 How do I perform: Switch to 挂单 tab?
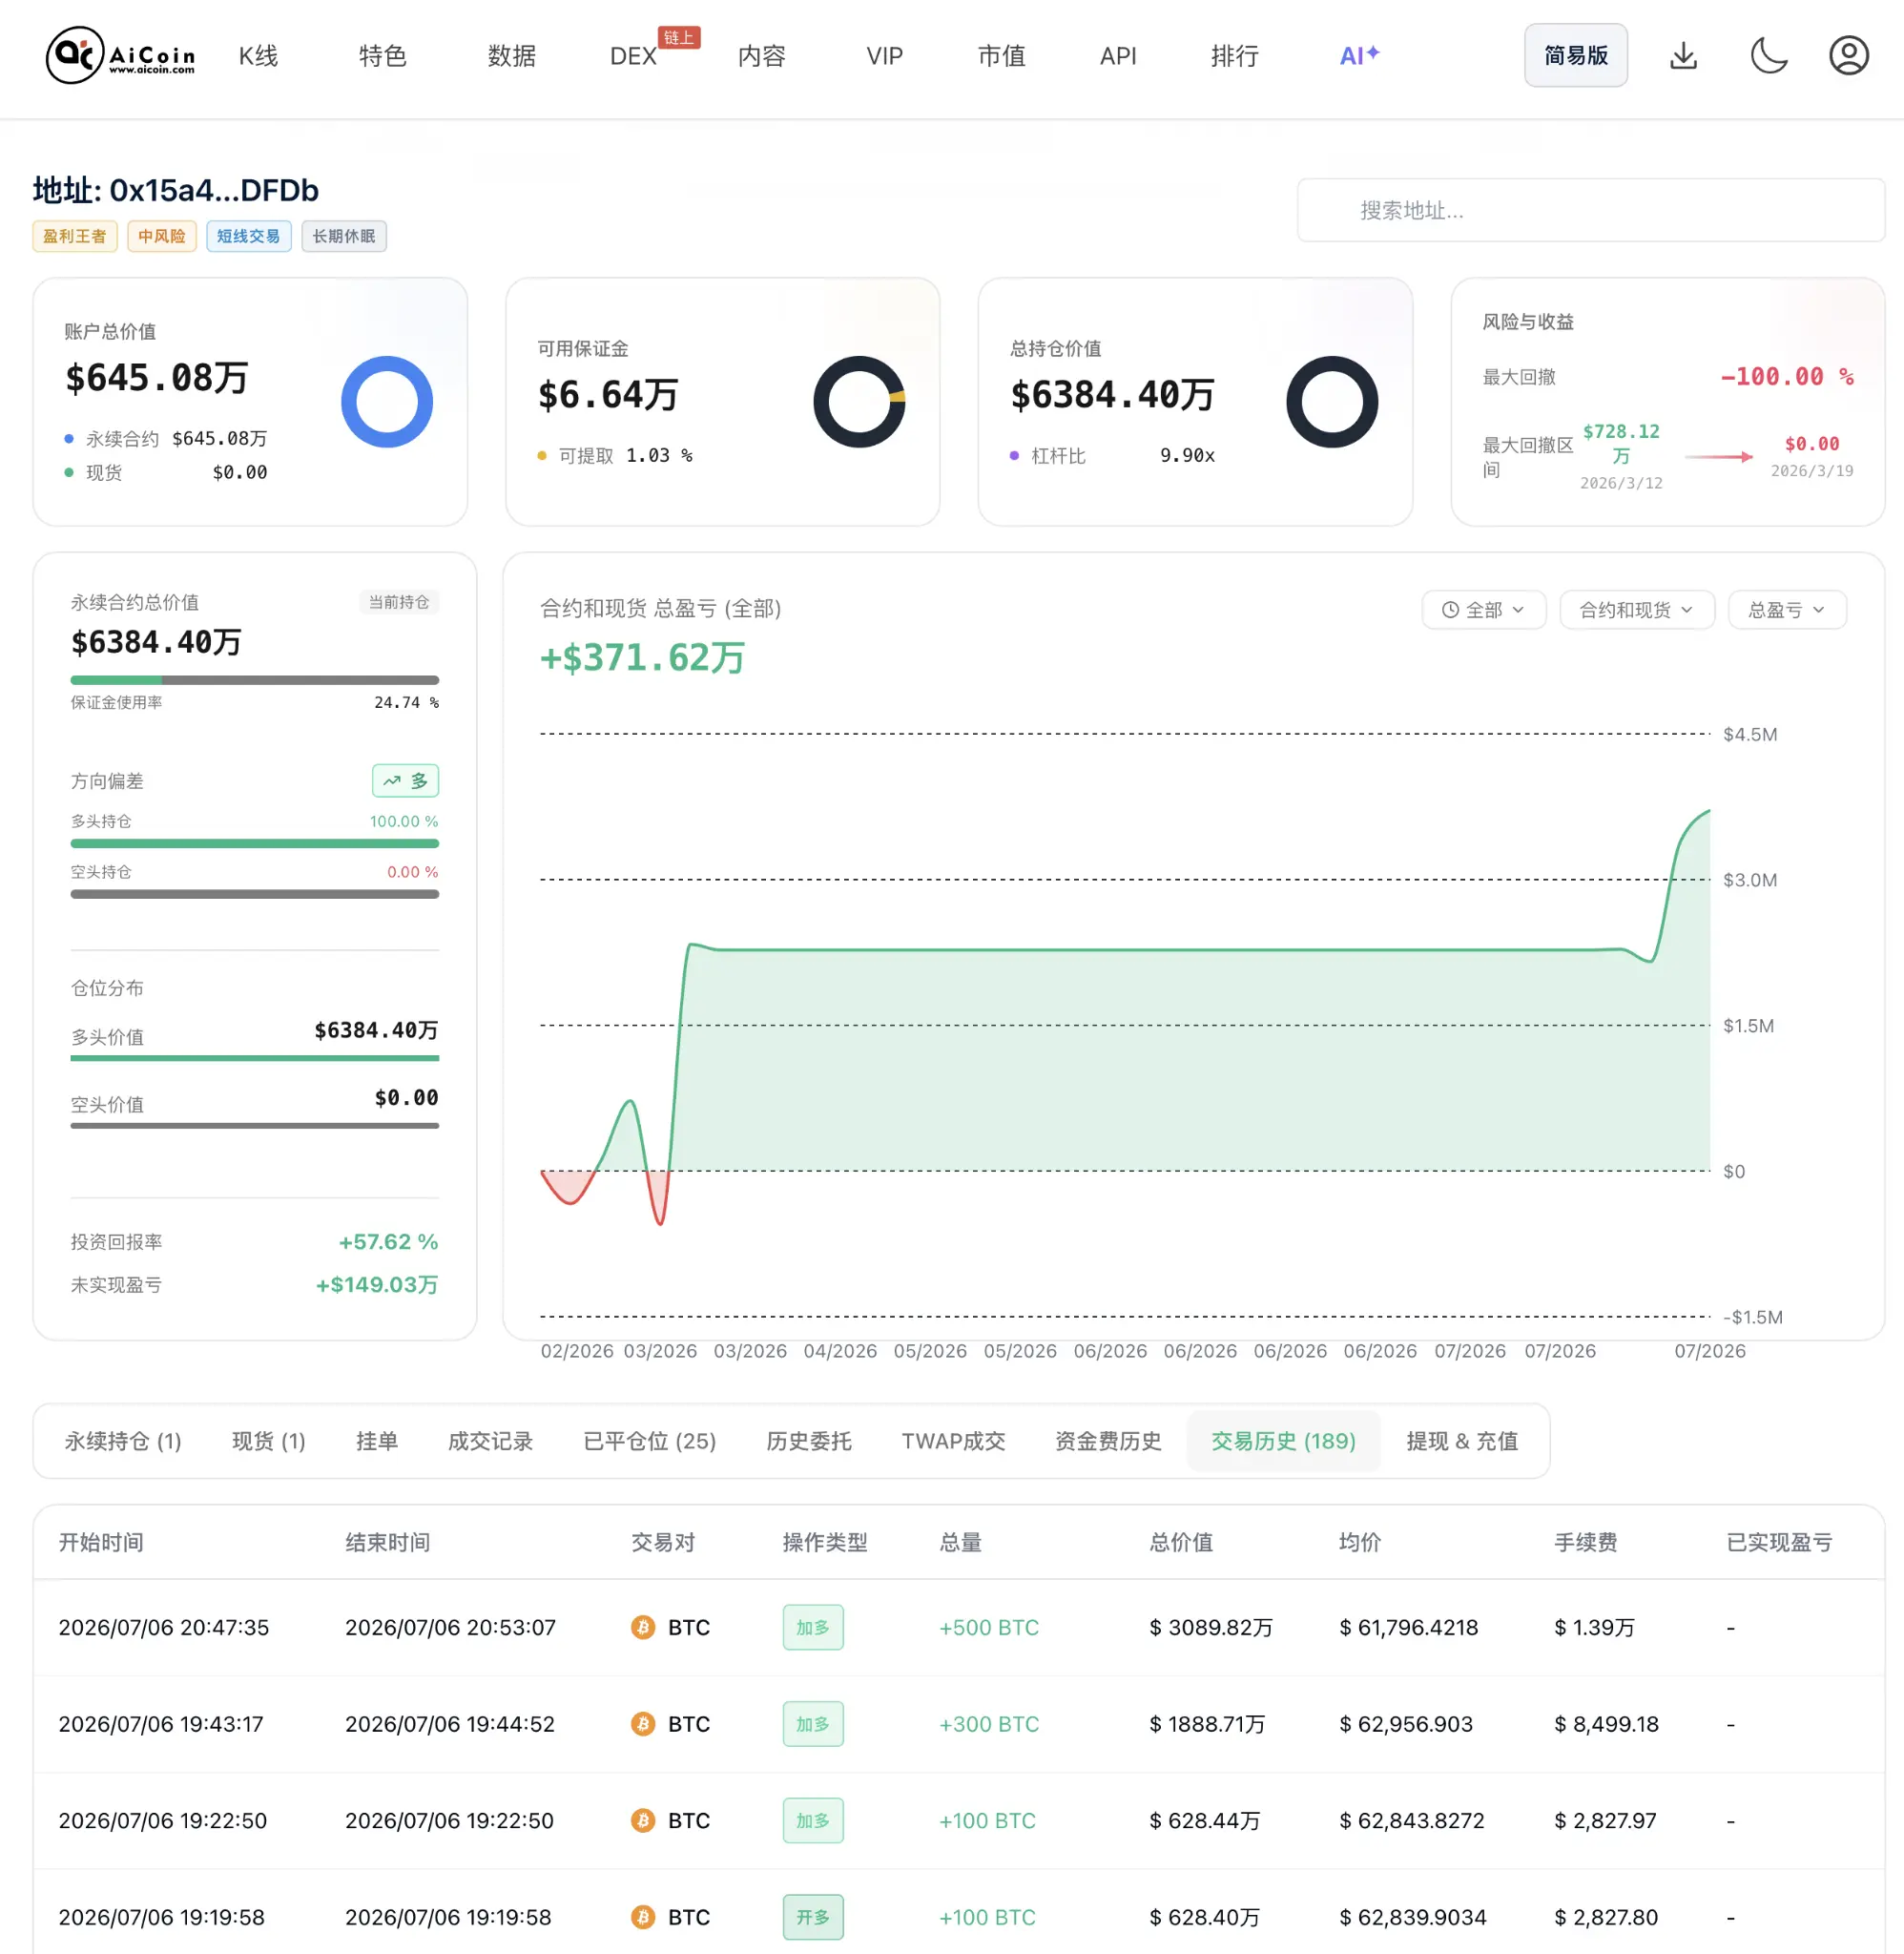pos(377,1441)
